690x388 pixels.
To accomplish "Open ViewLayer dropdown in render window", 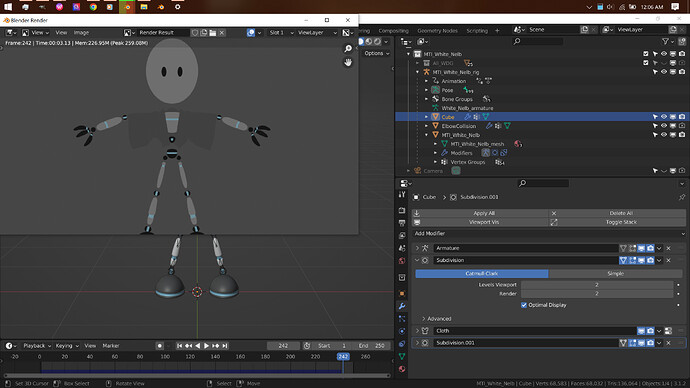I will point(317,33).
